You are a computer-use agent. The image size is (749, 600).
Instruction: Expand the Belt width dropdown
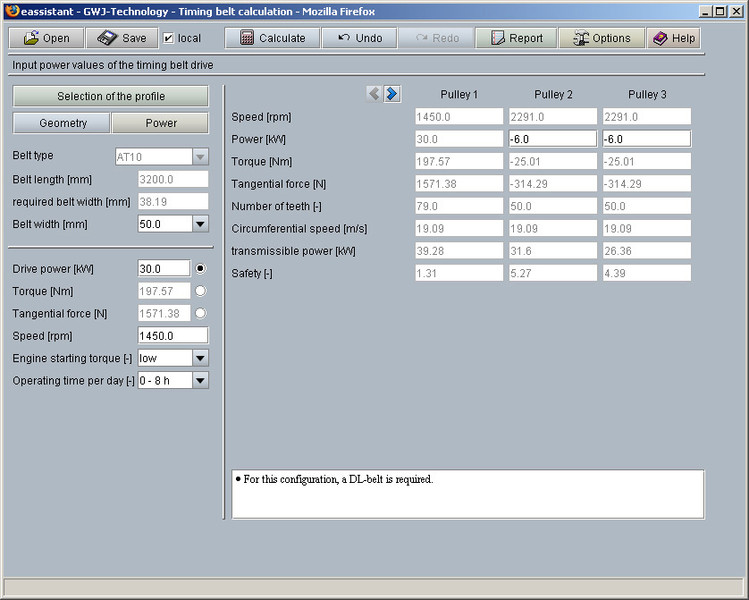[199, 224]
